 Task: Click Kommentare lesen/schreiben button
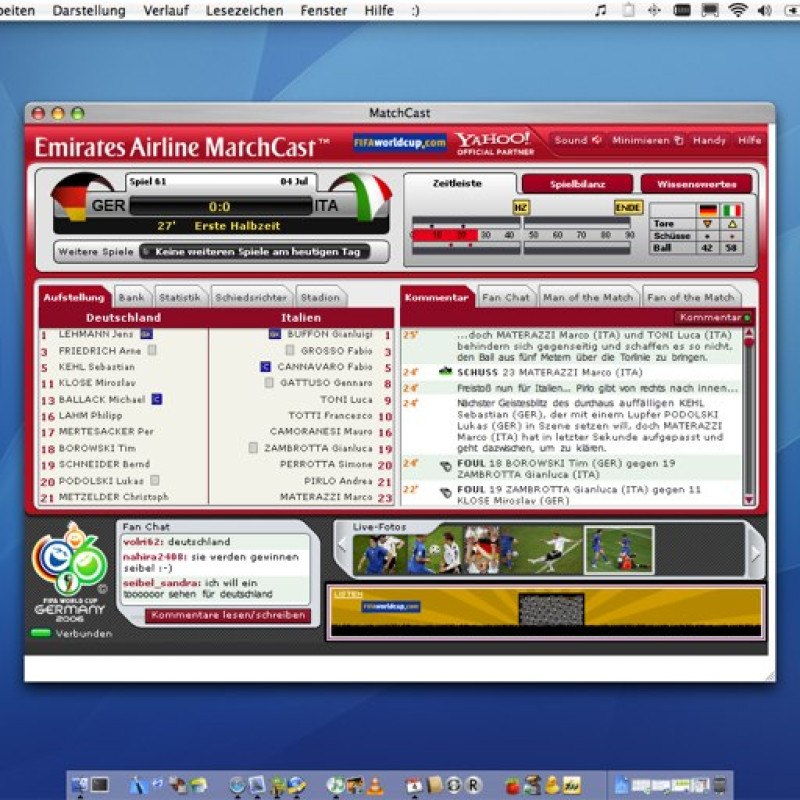(228, 615)
